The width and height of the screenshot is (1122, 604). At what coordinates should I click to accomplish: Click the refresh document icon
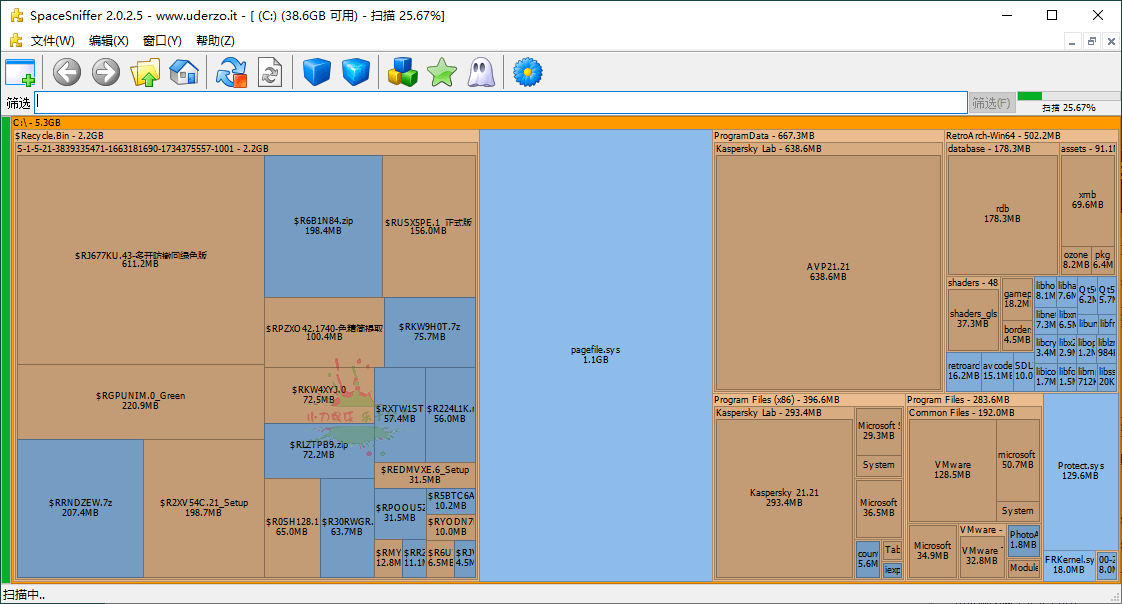270,72
